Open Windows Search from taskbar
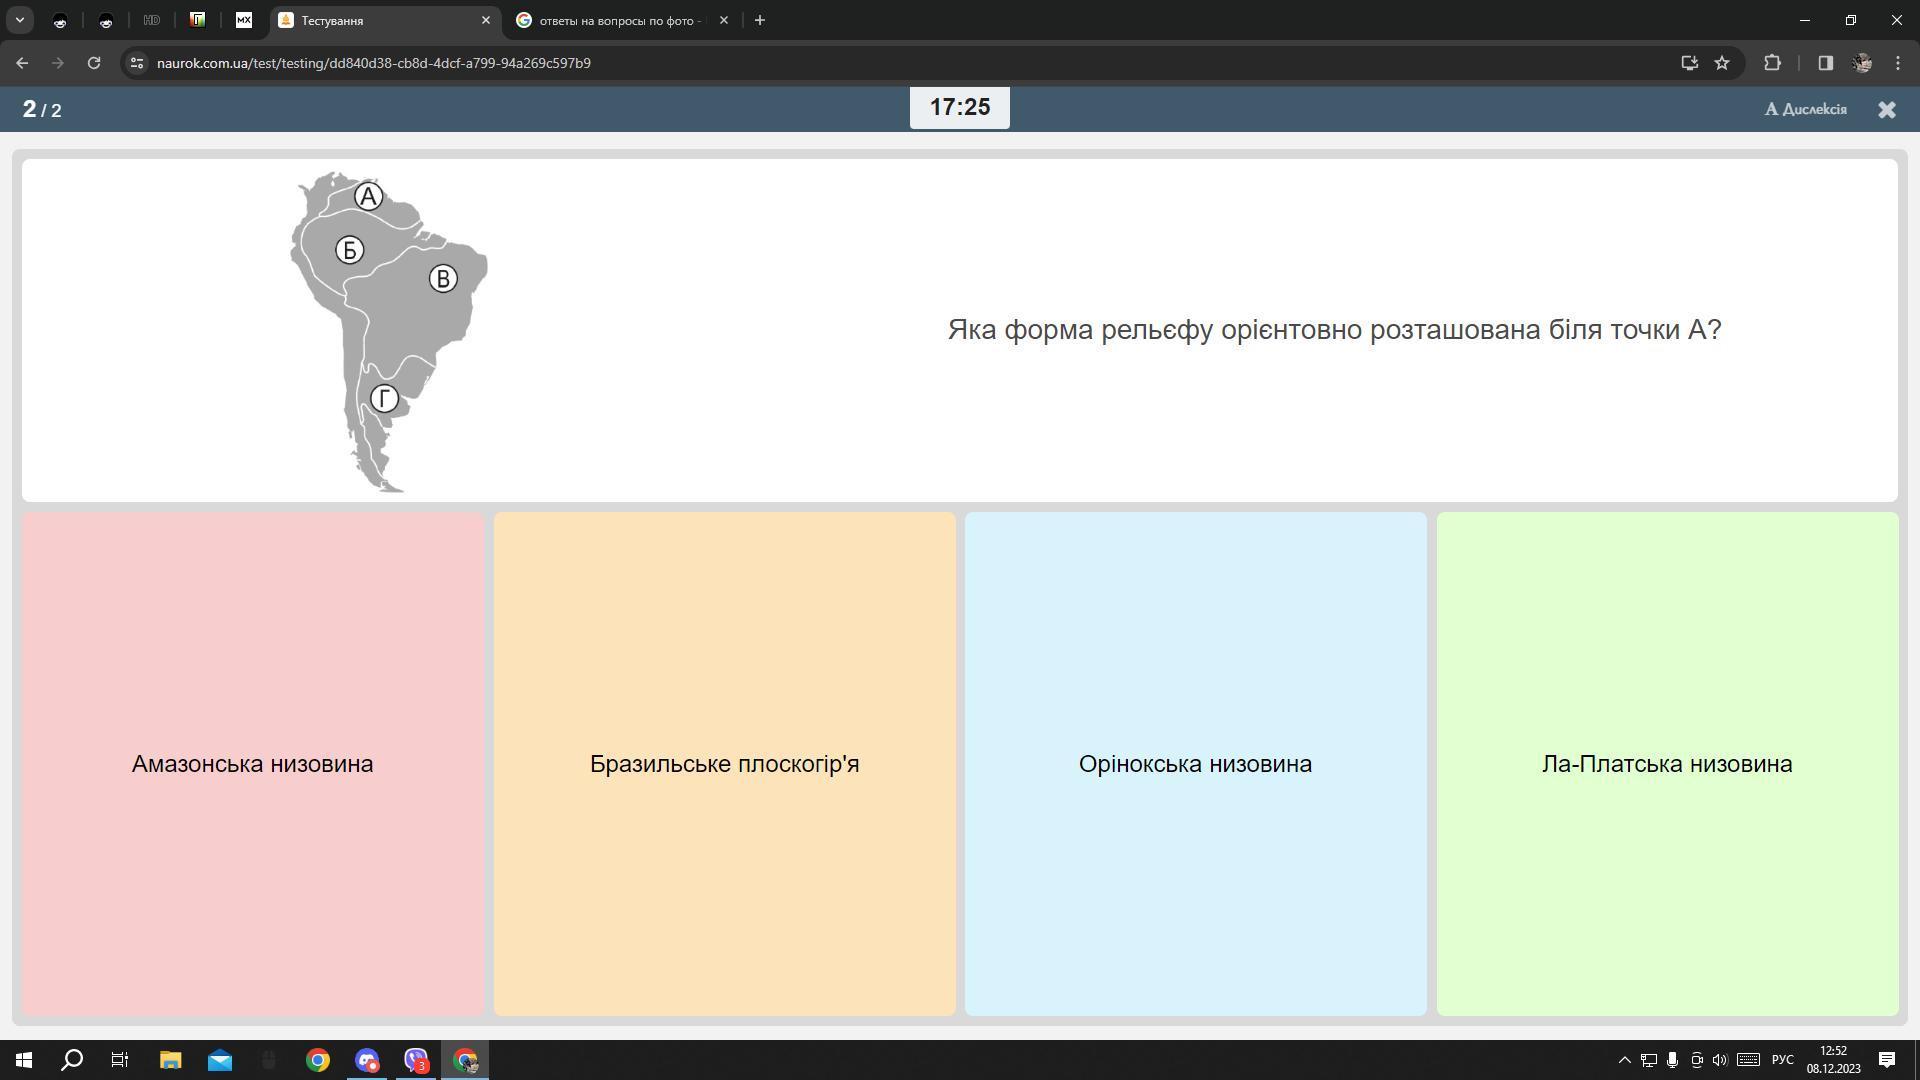This screenshot has width=1920, height=1080. click(72, 1060)
